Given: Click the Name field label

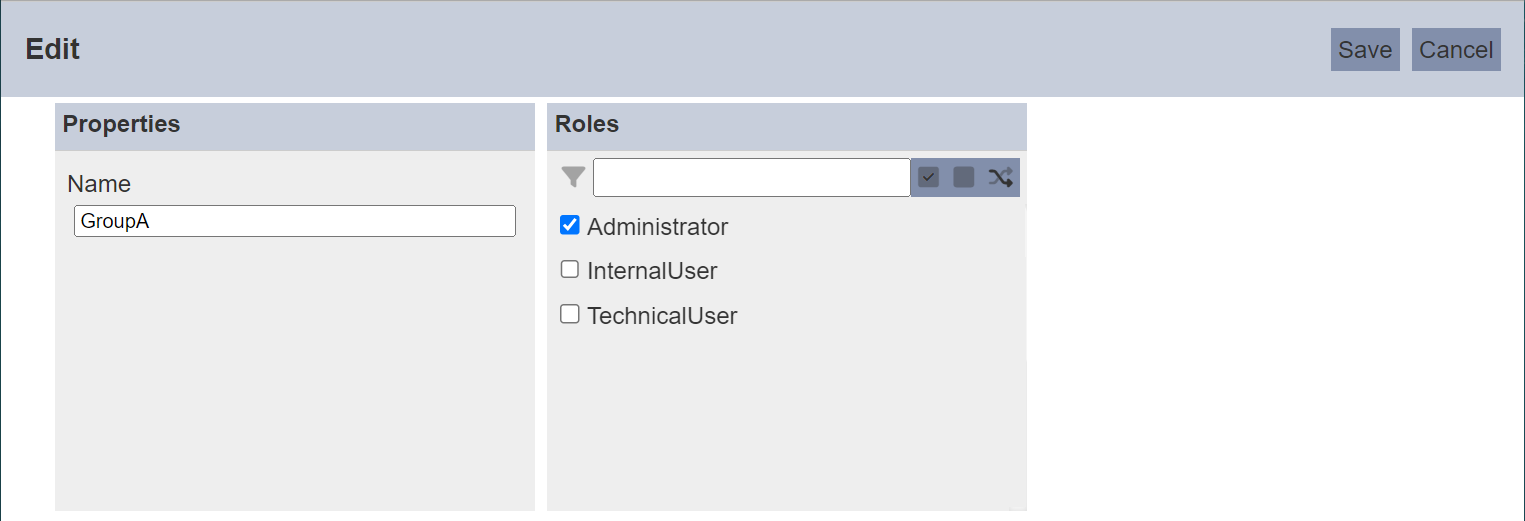Looking at the screenshot, I should coord(99,184).
